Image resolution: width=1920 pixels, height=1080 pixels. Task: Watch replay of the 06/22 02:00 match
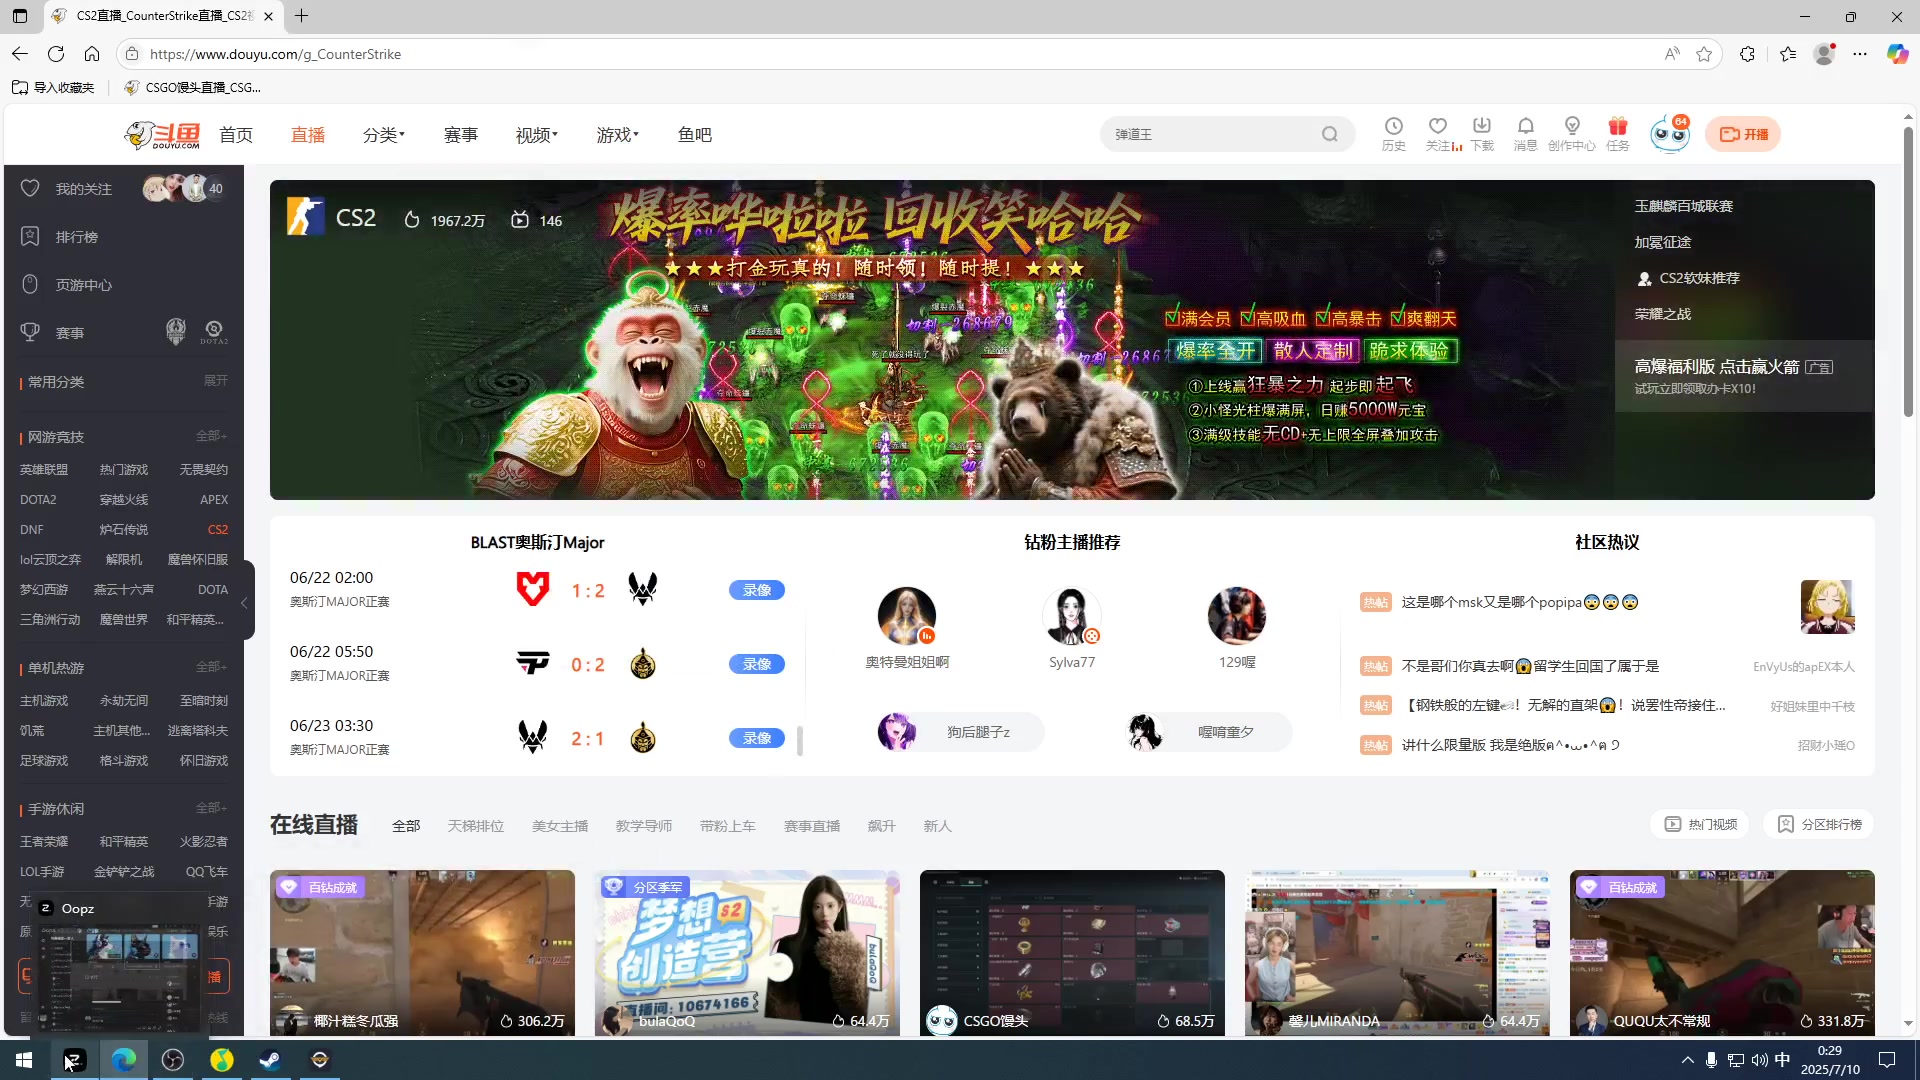pos(757,590)
